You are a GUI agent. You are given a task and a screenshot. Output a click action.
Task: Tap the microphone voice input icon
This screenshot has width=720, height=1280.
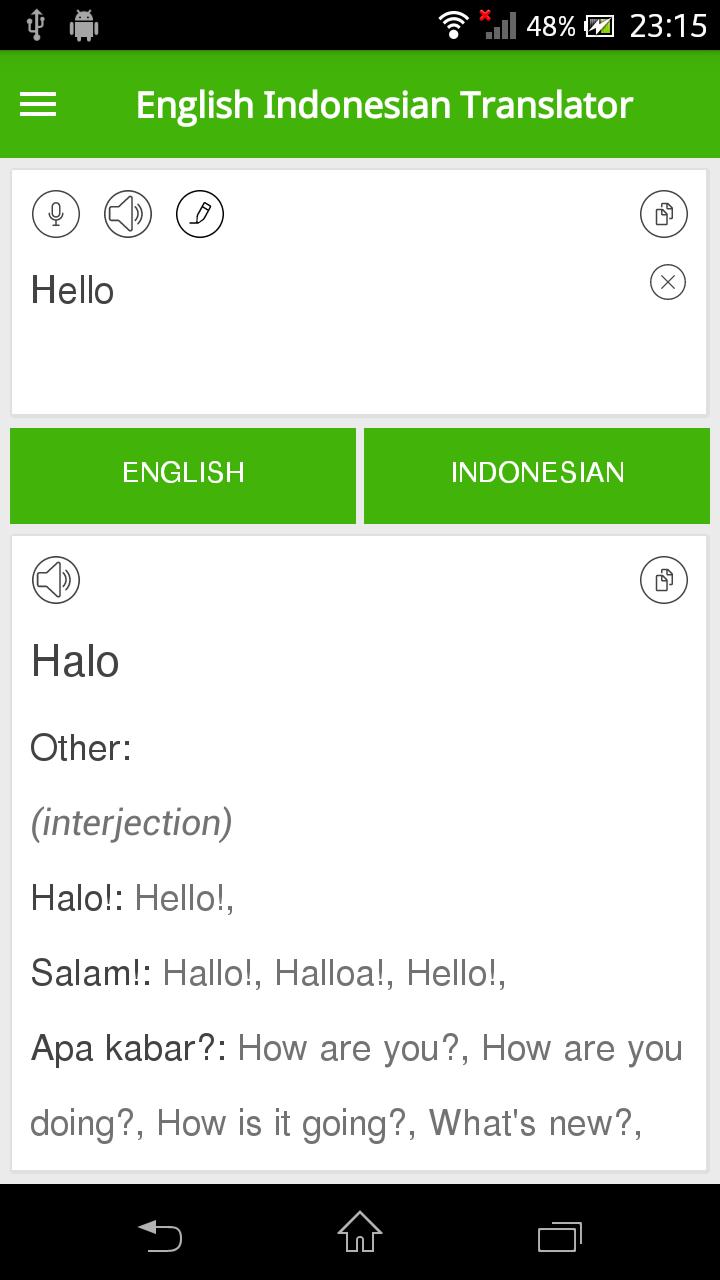click(56, 214)
